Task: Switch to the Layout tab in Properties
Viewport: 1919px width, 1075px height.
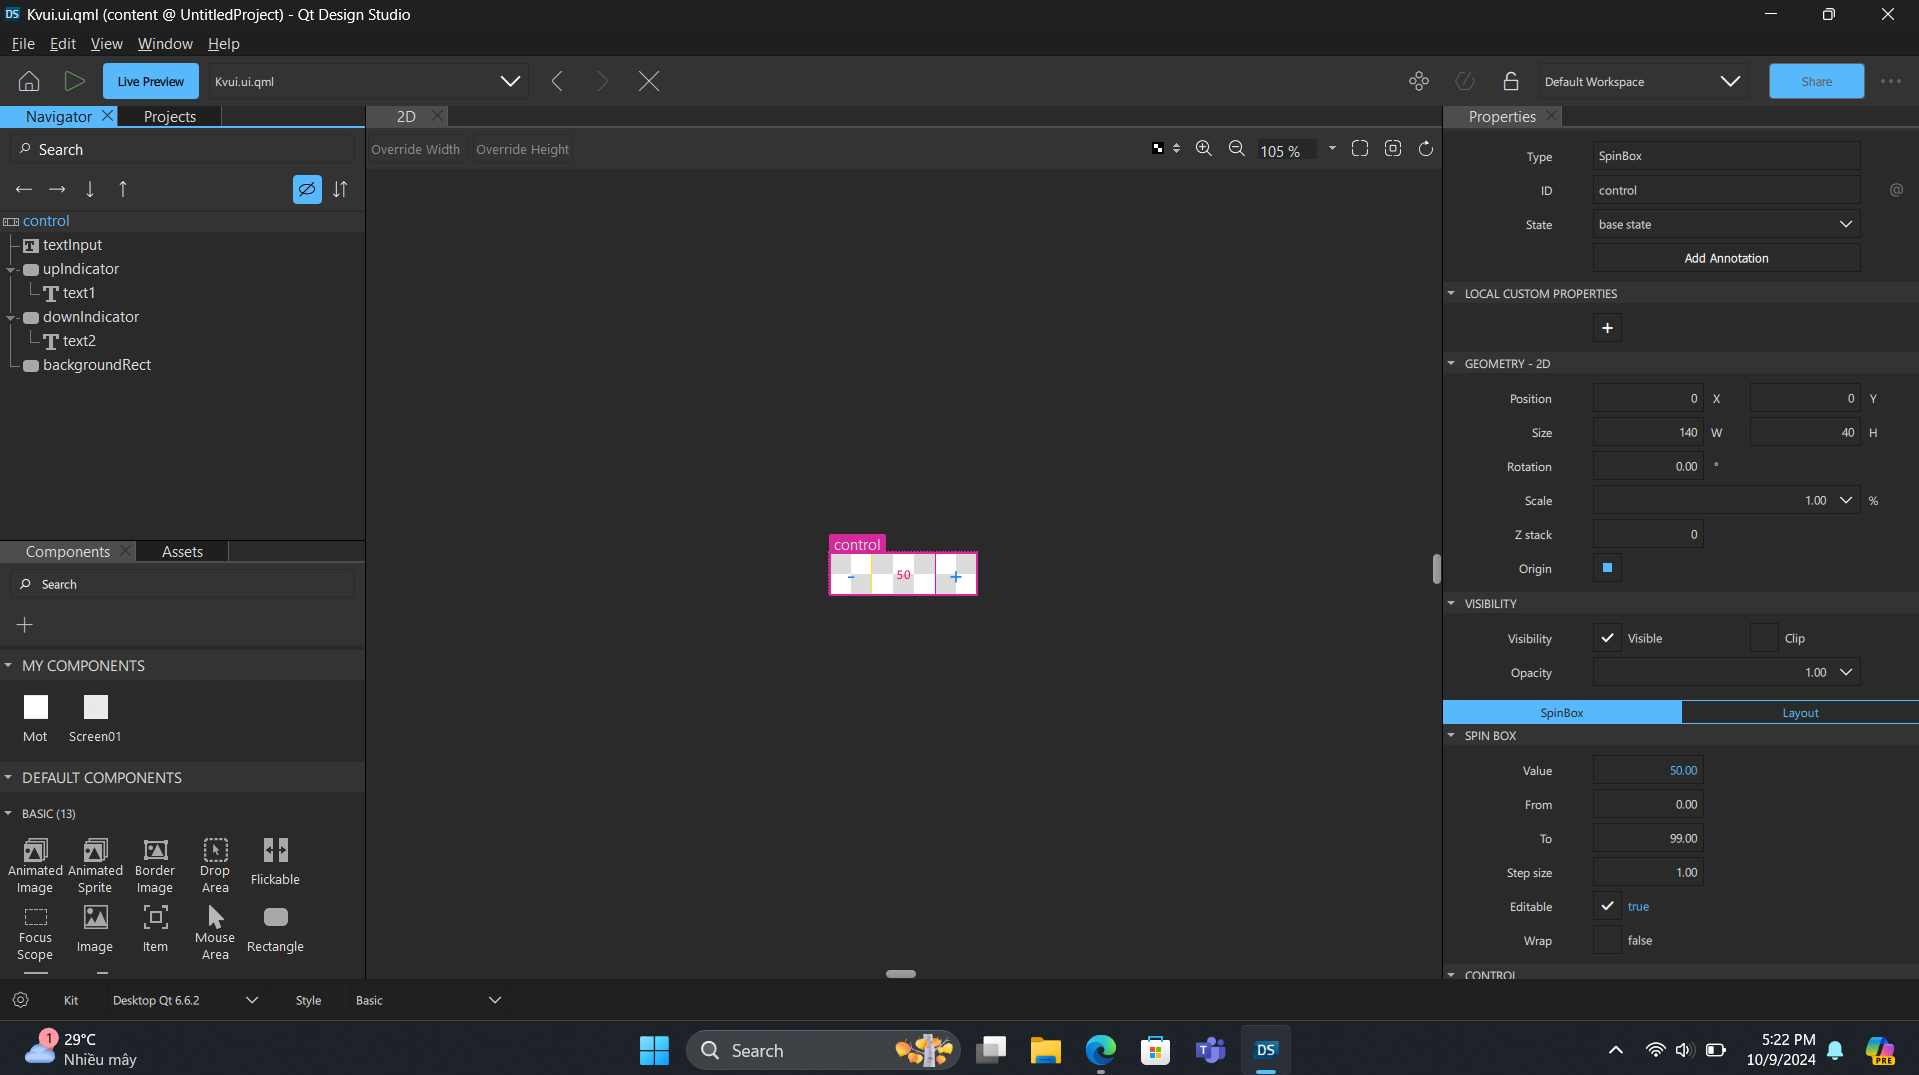Action: 1799,712
